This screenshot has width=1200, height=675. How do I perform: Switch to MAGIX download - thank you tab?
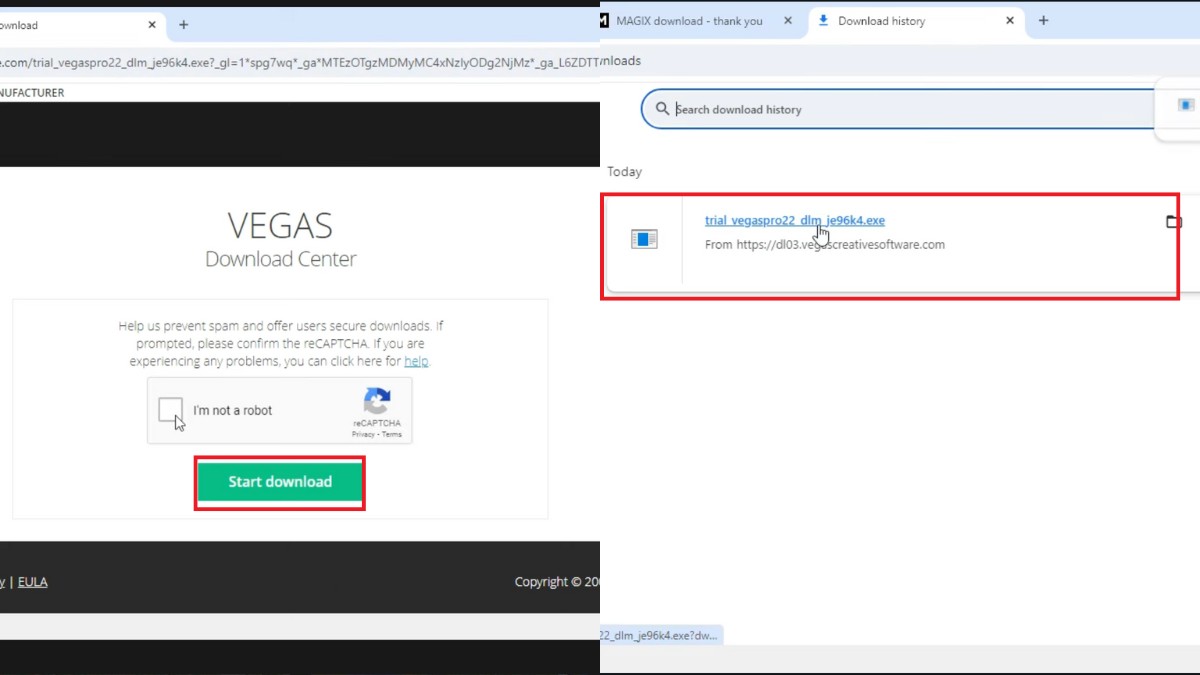click(688, 21)
